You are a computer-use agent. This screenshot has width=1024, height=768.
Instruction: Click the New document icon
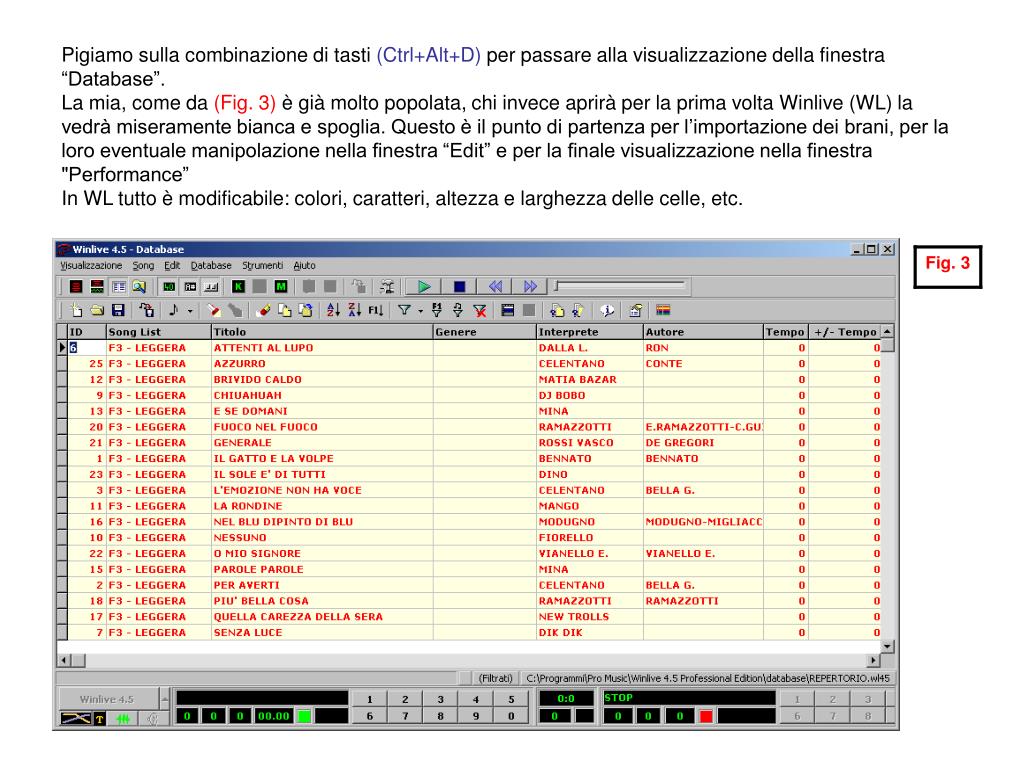tap(76, 311)
